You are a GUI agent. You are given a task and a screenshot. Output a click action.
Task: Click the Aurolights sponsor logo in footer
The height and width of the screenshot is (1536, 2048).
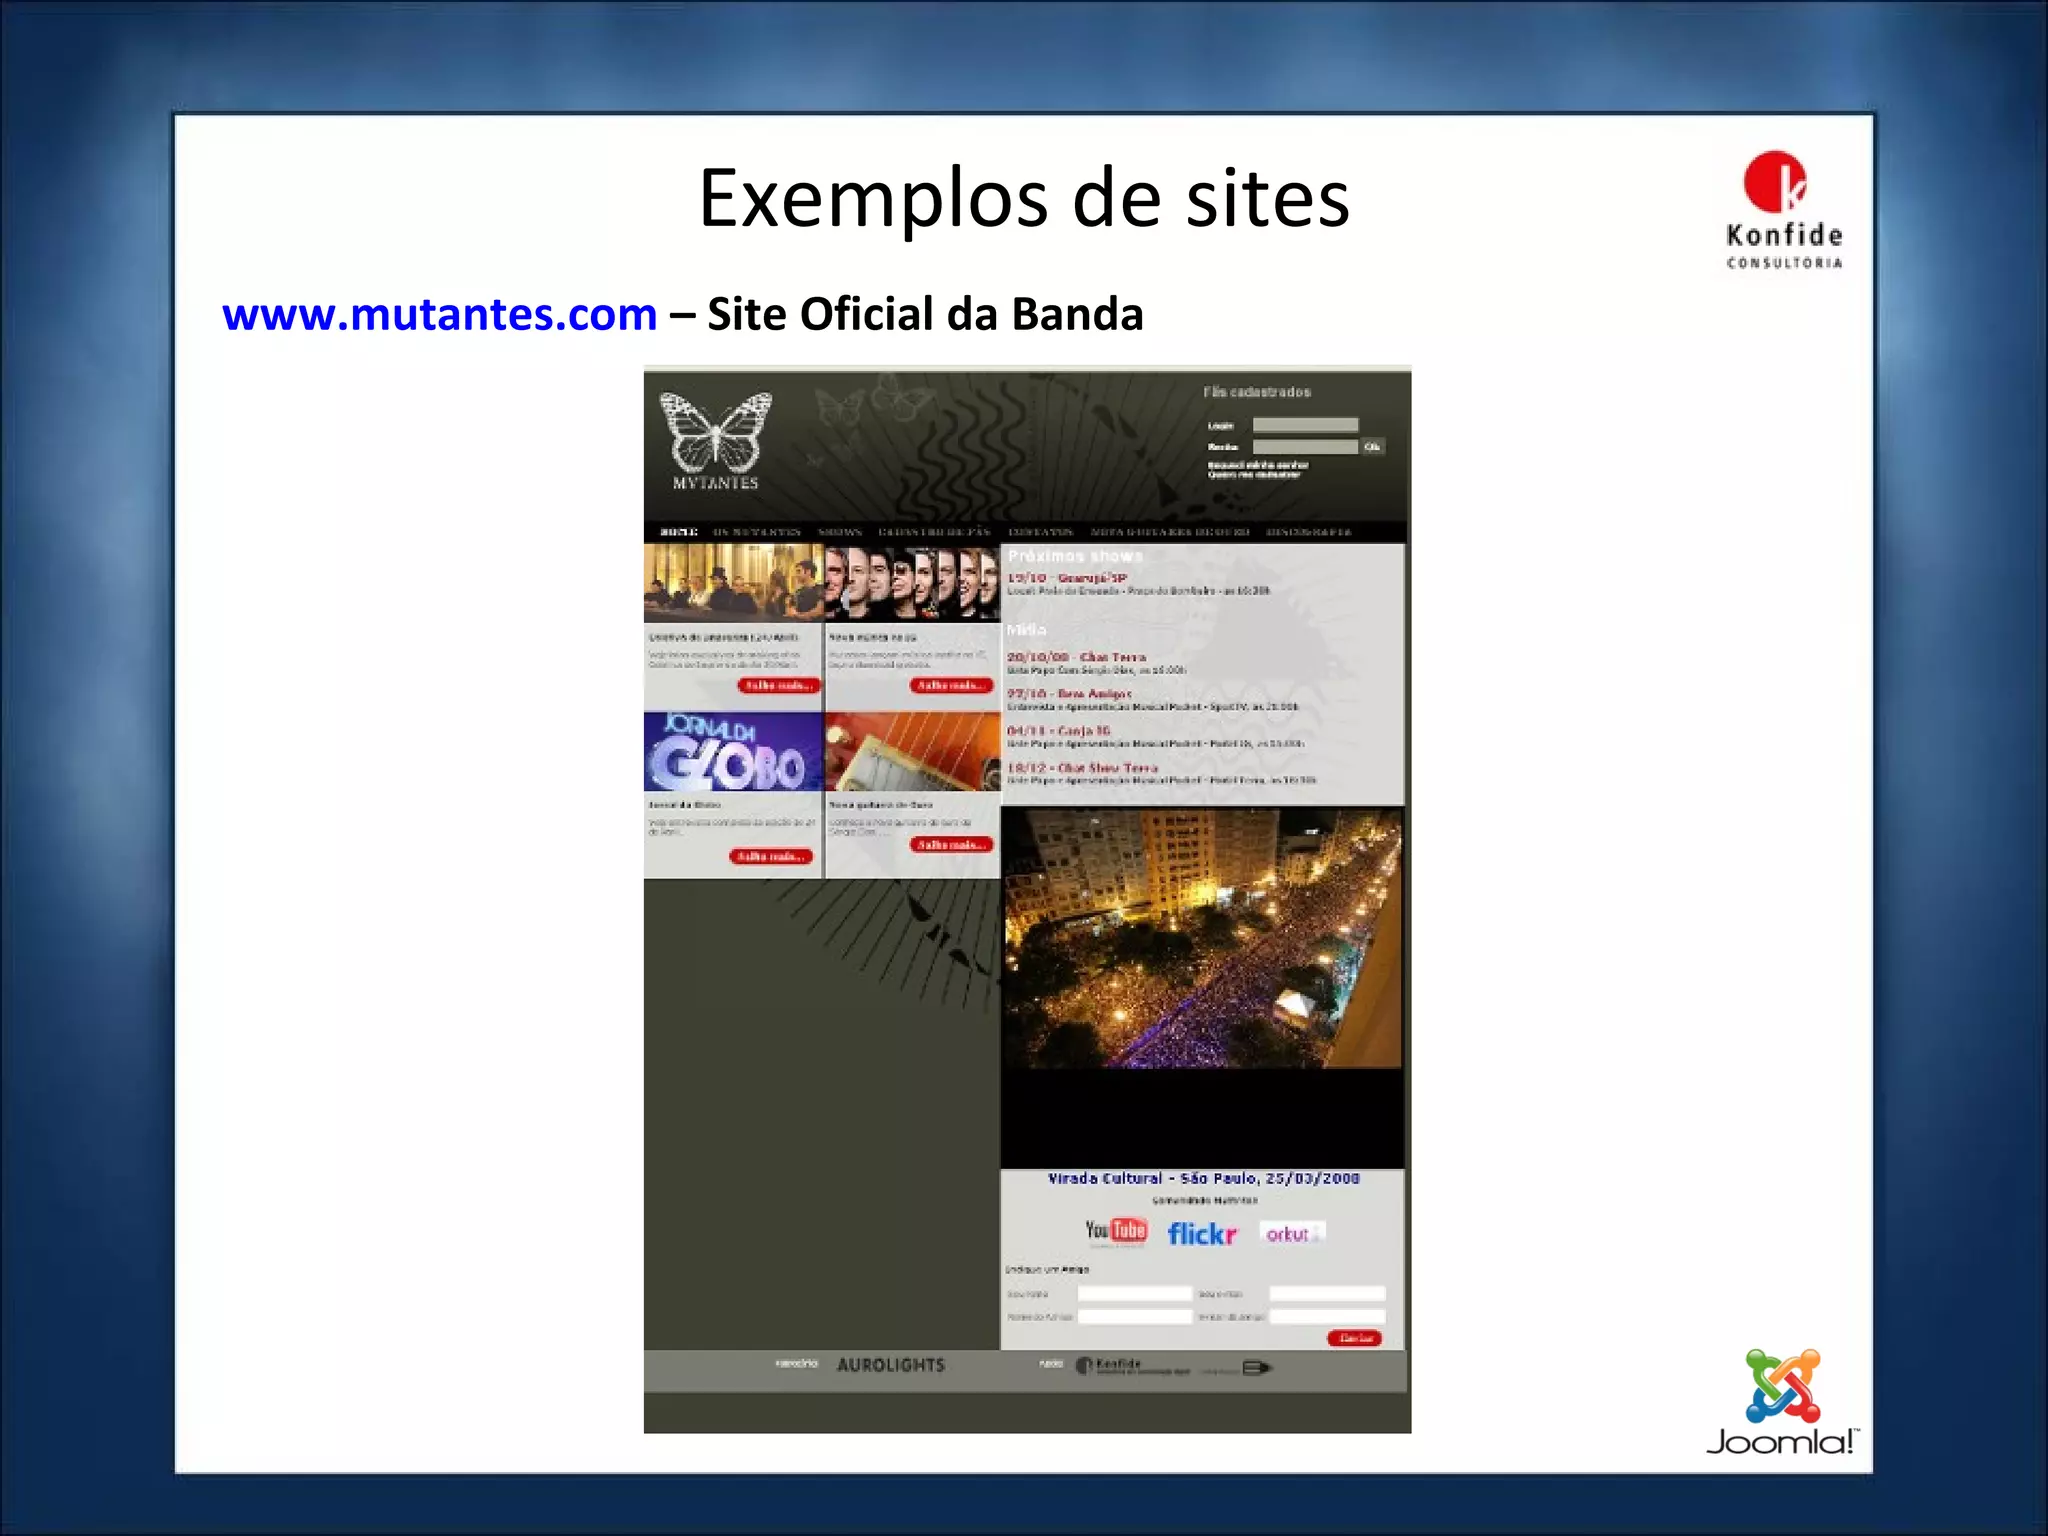(x=890, y=1365)
